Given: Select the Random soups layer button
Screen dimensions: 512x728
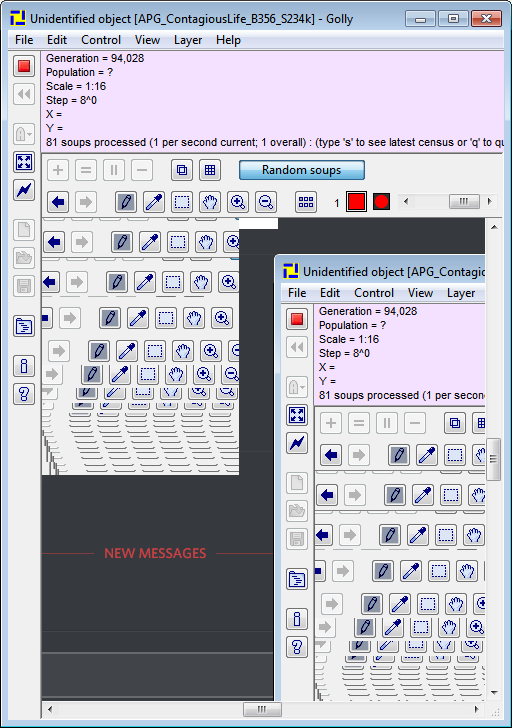Looking at the screenshot, I should click(x=302, y=170).
